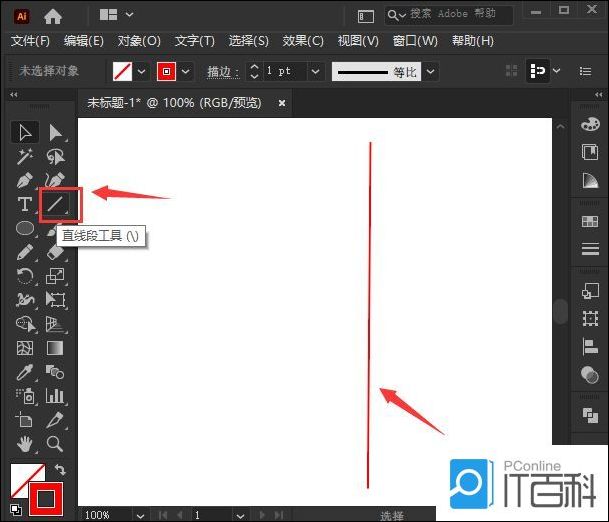
Task: Expand the fill color dropdown in control bar
Action: 141,71
